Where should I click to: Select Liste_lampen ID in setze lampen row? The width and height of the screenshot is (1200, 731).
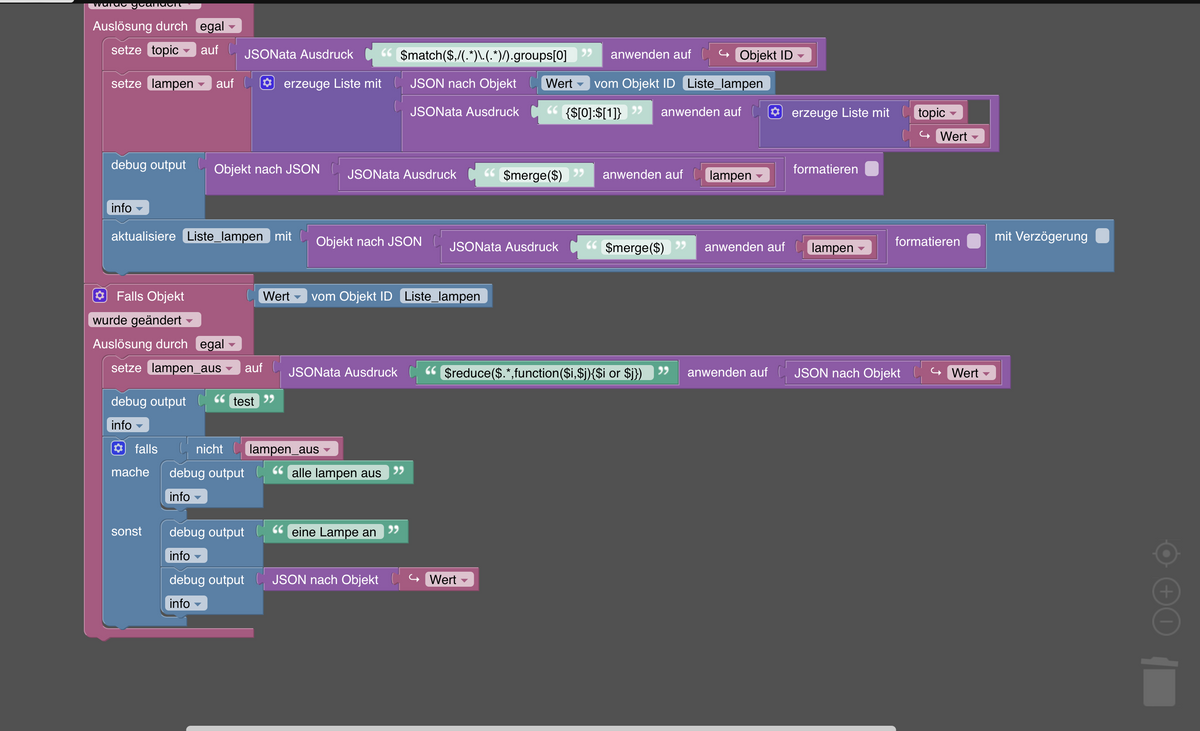pyautogui.click(x=726, y=83)
